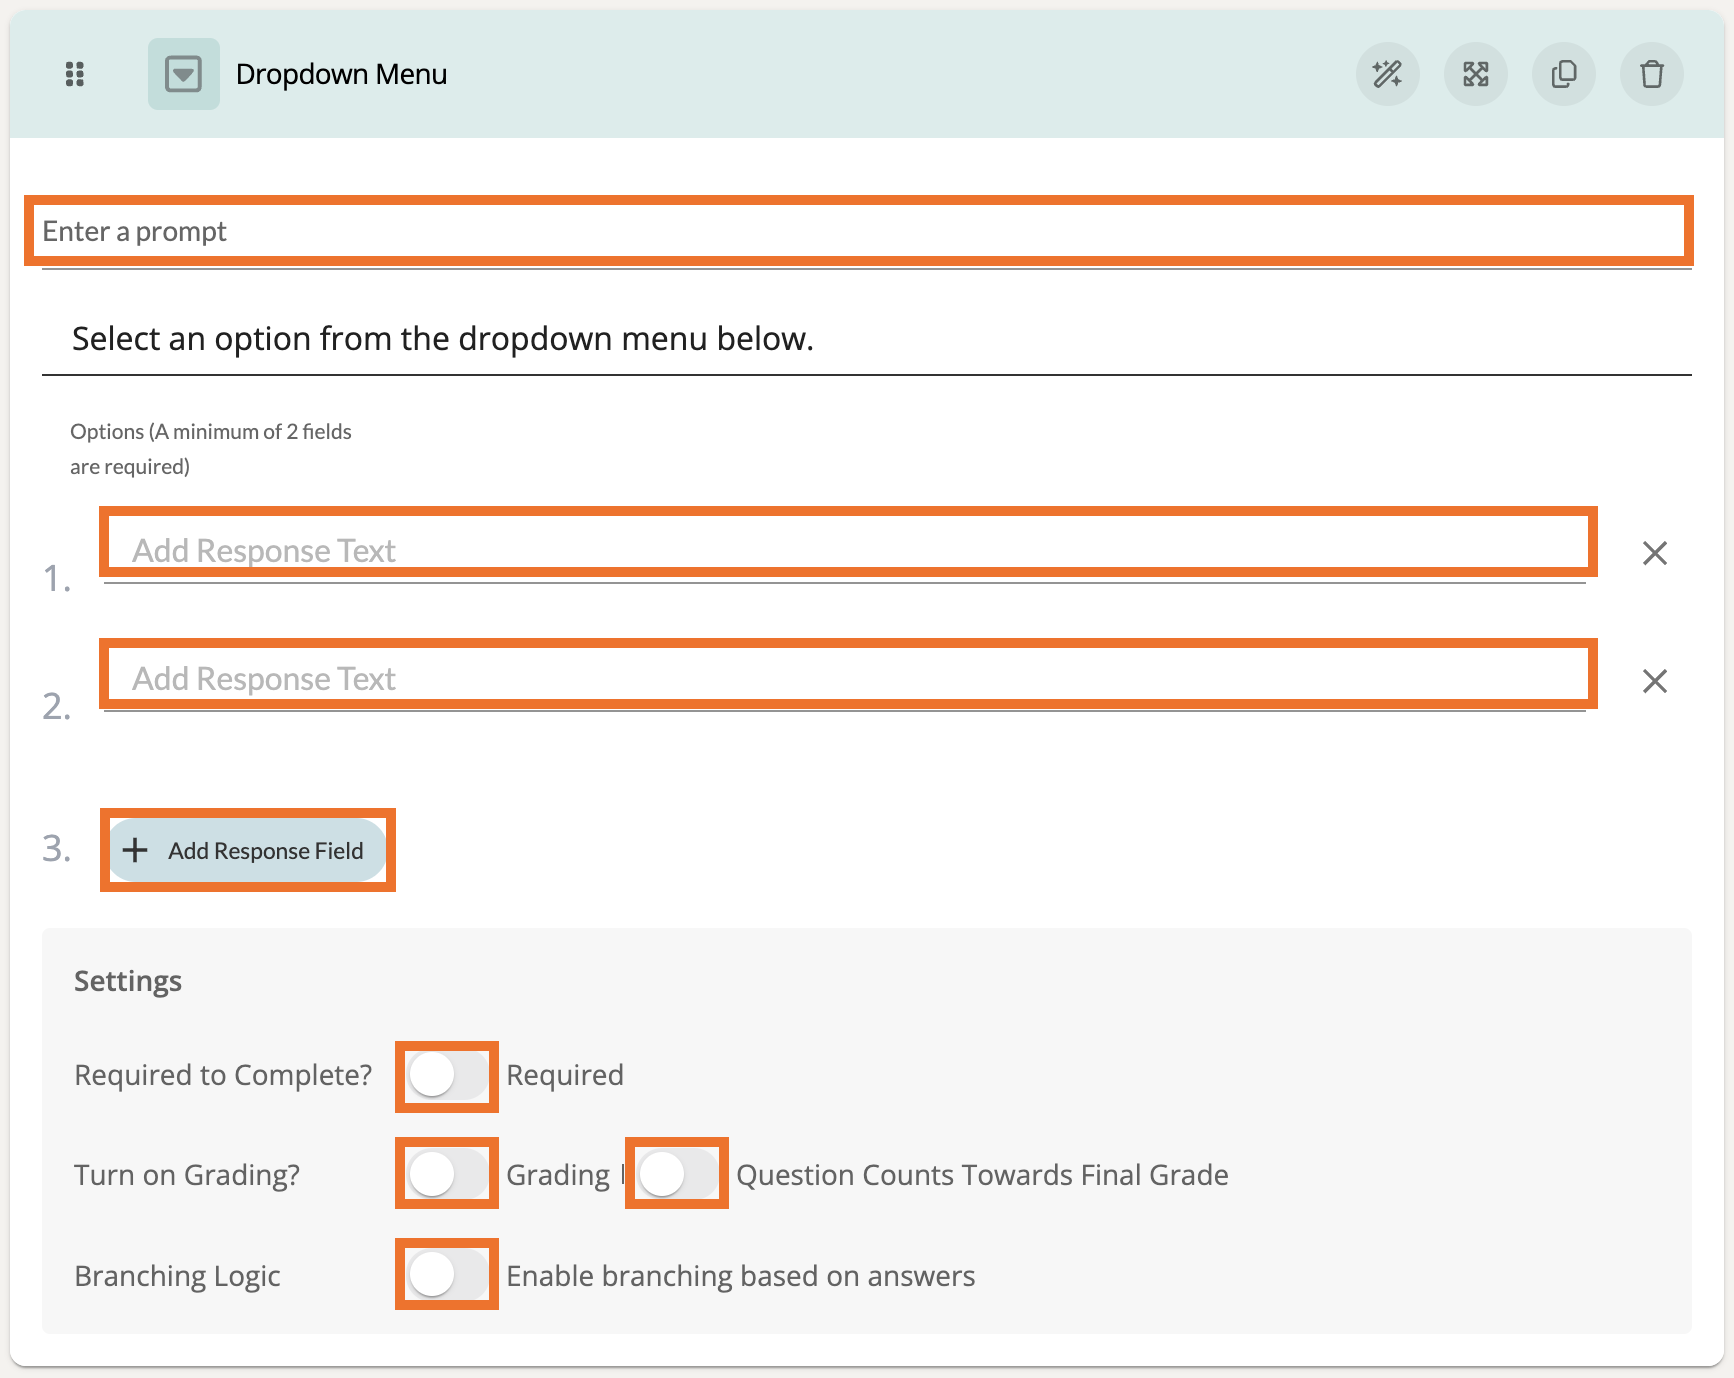Focus the Enter a prompt field
Image resolution: width=1734 pixels, height=1378 pixels.
[858, 232]
